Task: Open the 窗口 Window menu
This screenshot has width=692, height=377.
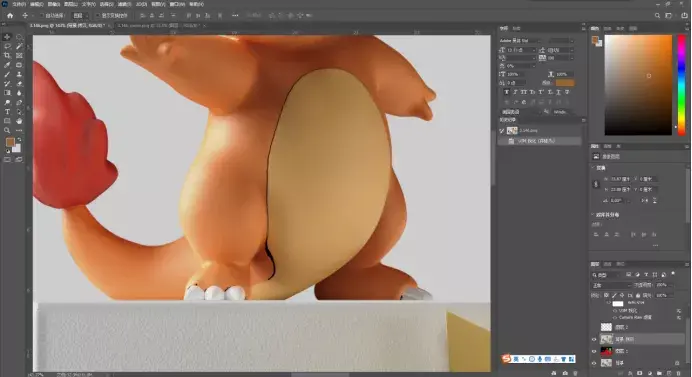Action: tap(177, 4)
